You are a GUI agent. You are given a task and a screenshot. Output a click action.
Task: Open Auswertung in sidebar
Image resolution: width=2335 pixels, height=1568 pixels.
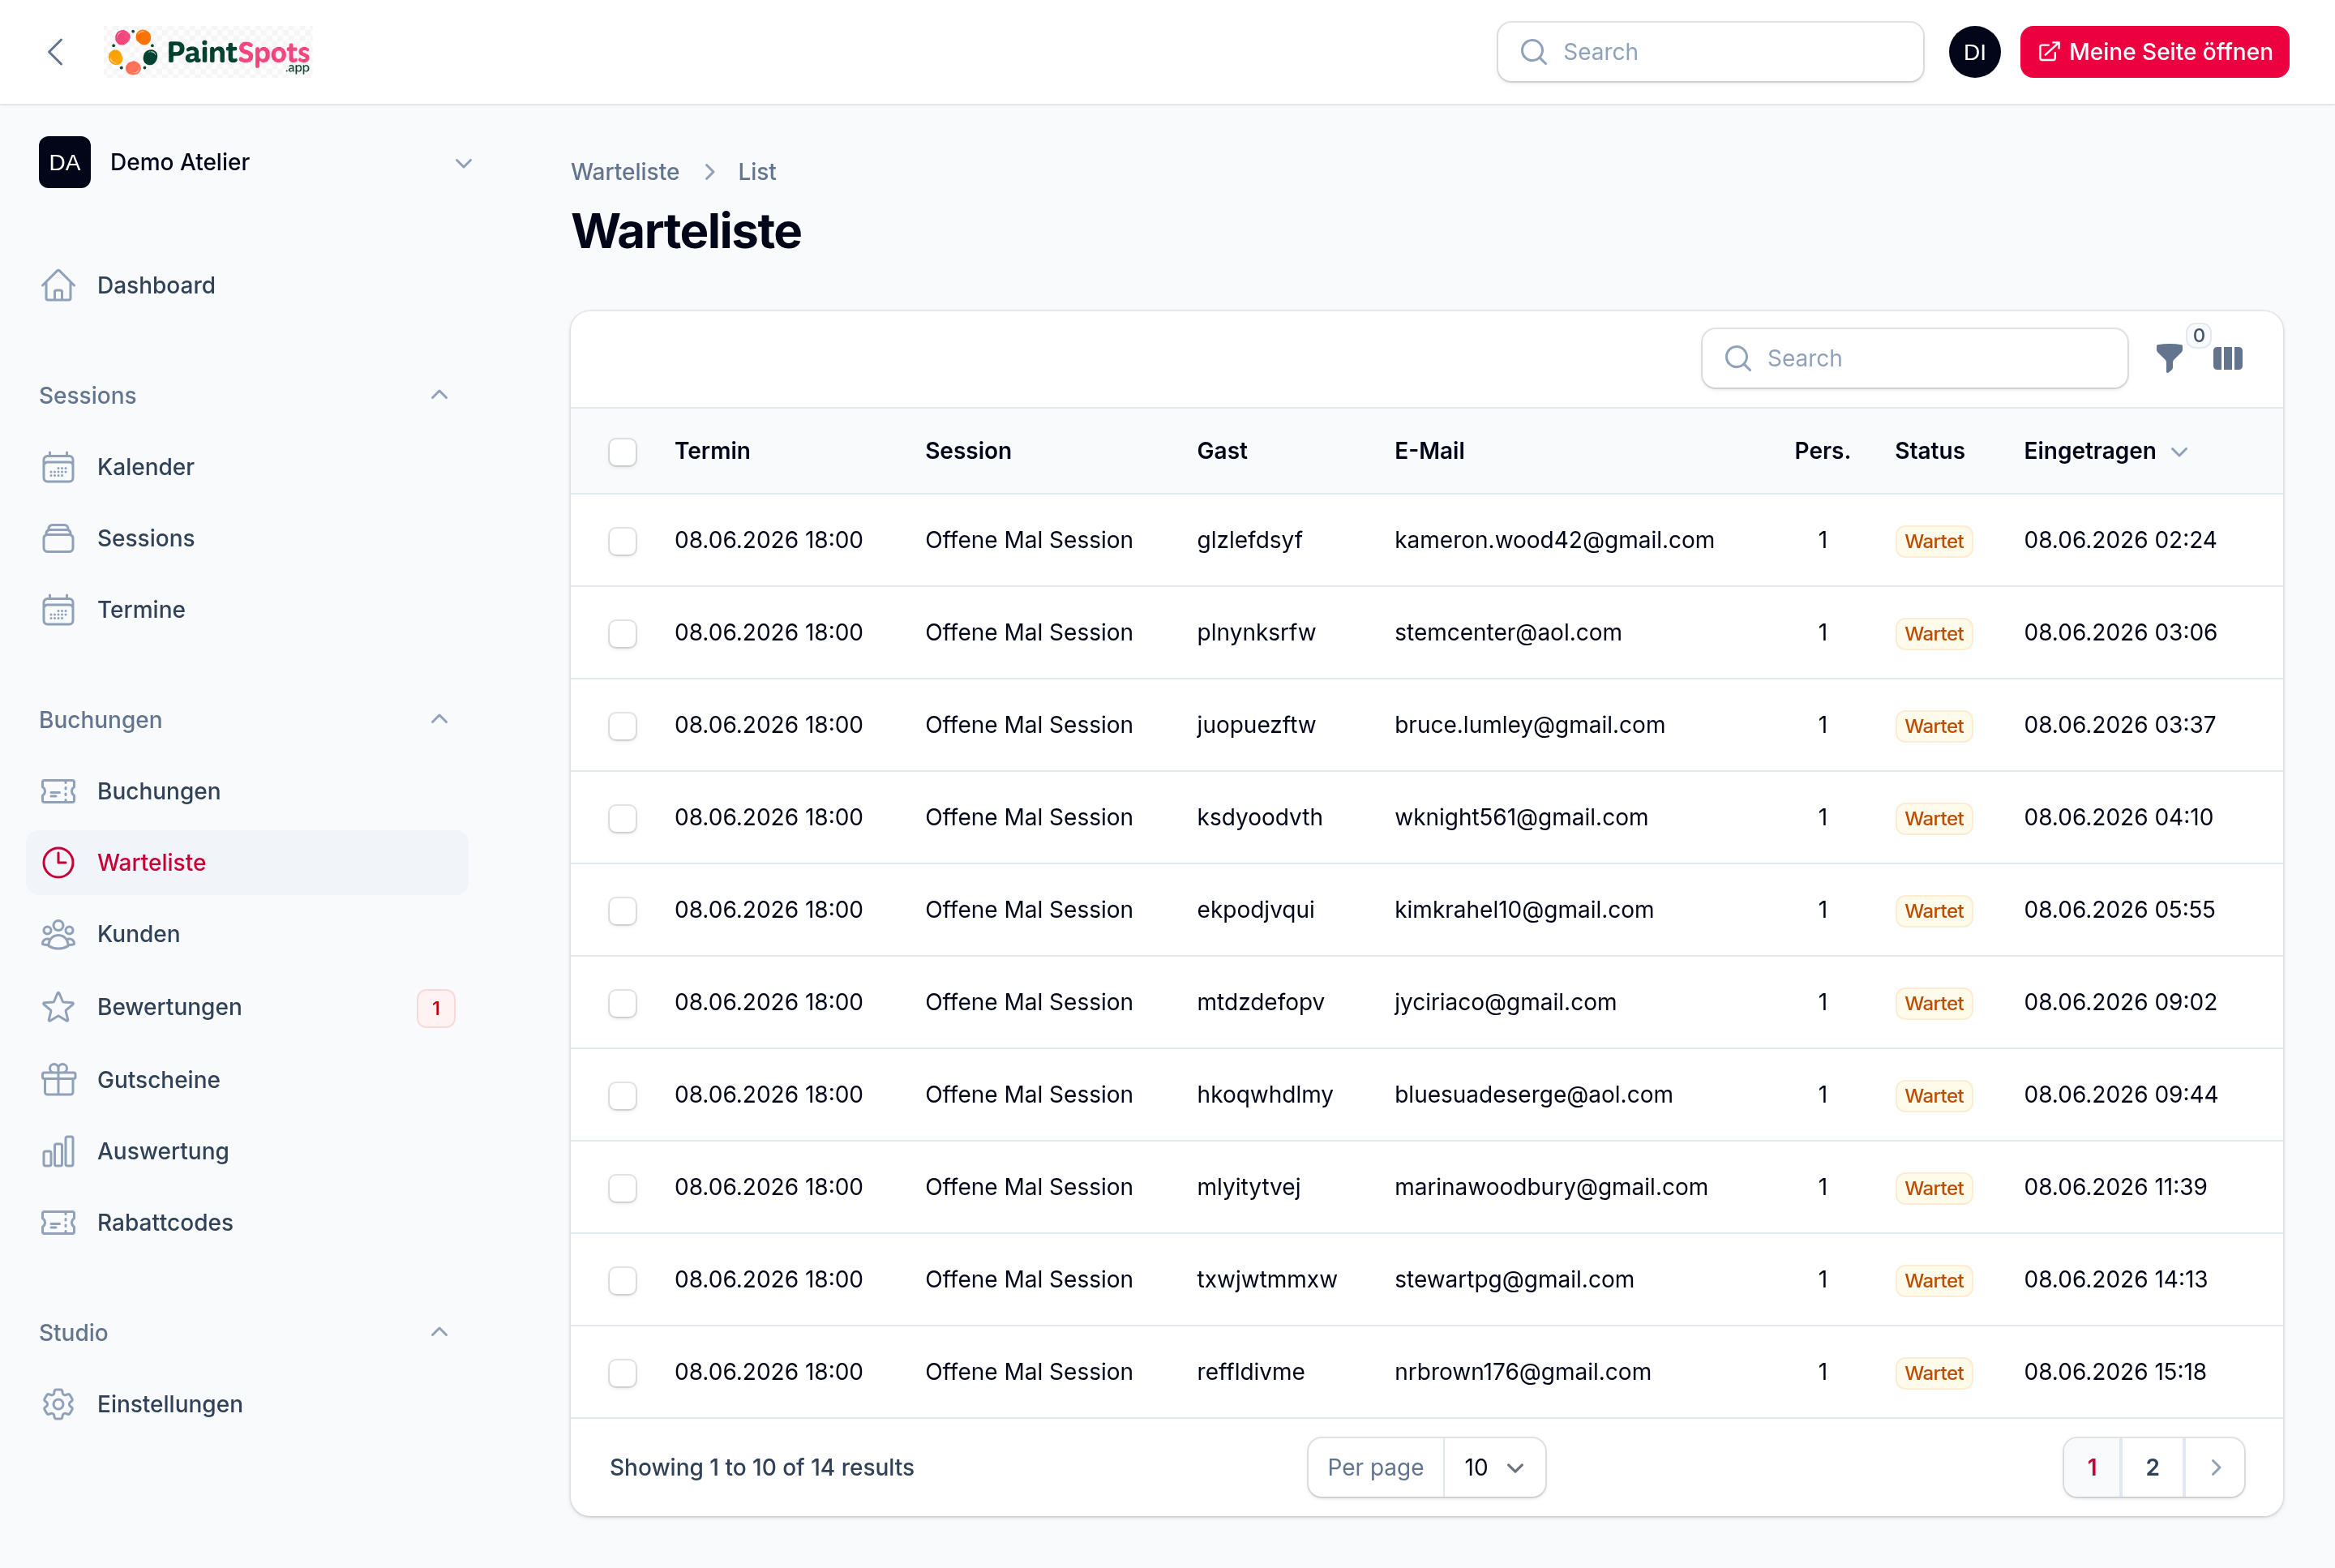tap(246, 1151)
